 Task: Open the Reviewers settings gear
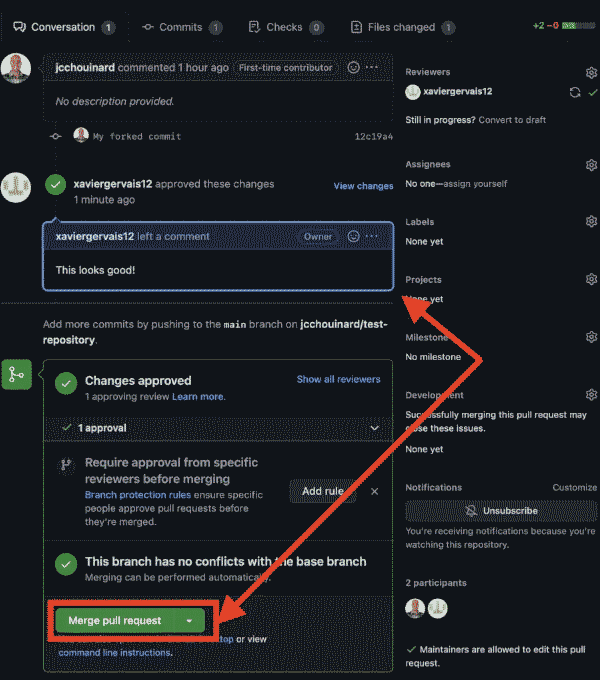tap(591, 73)
